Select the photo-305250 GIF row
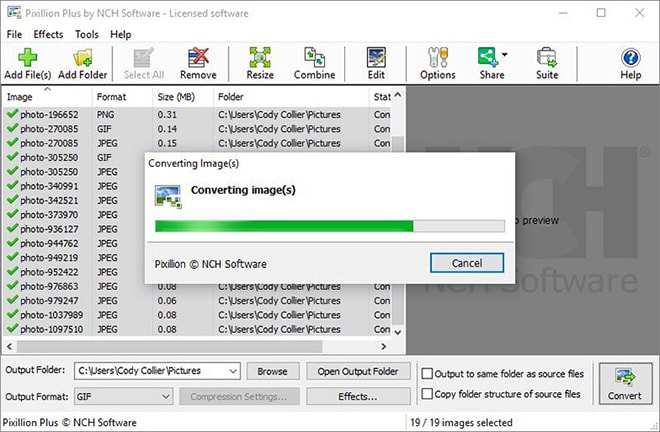 pyautogui.click(x=74, y=157)
